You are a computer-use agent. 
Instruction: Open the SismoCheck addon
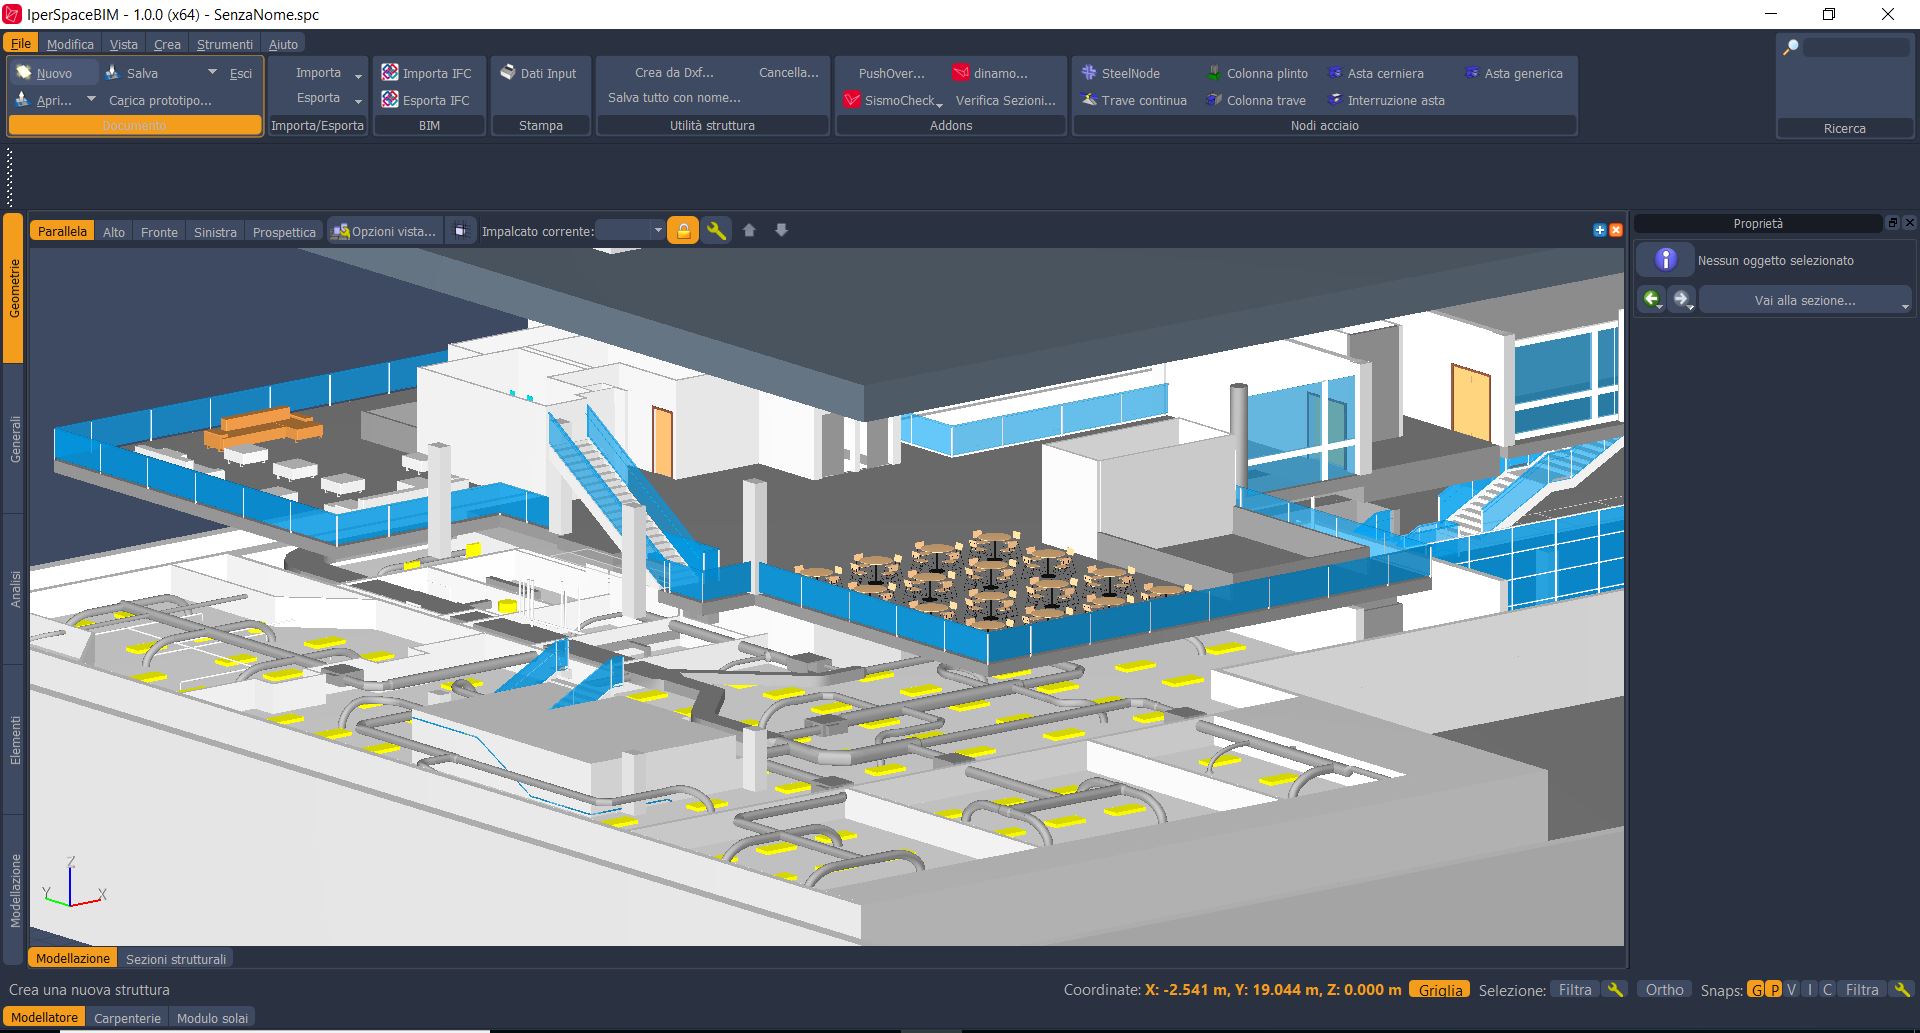coord(892,100)
